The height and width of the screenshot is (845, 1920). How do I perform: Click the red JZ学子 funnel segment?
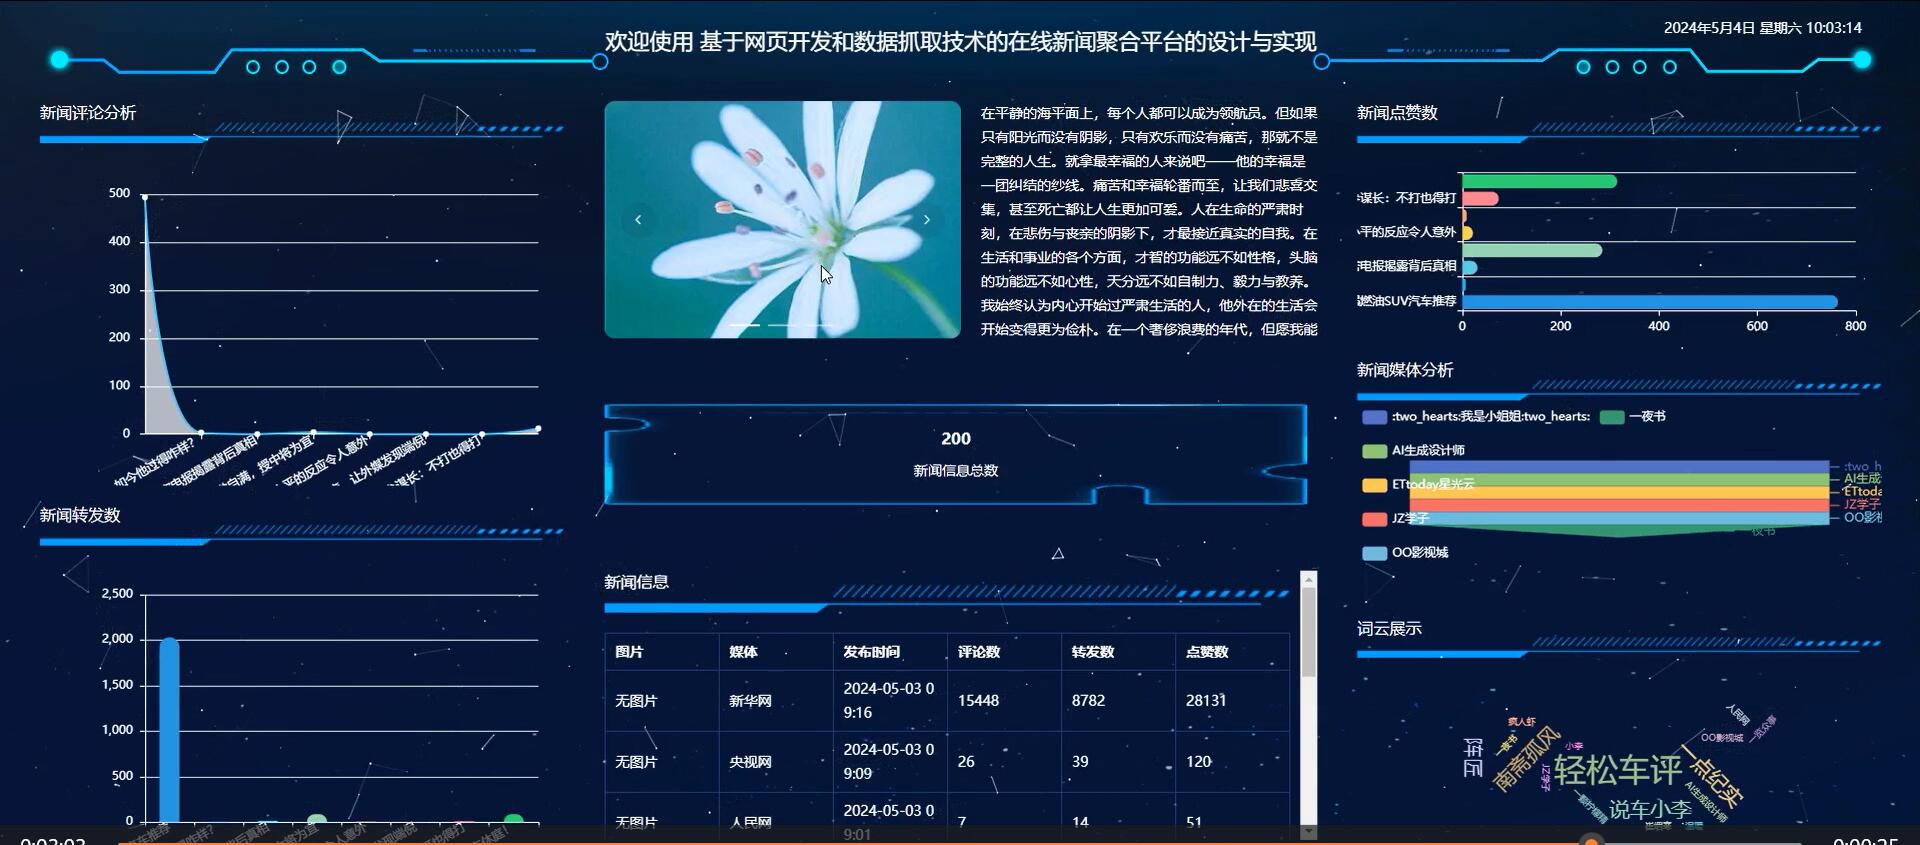pos(1619,505)
